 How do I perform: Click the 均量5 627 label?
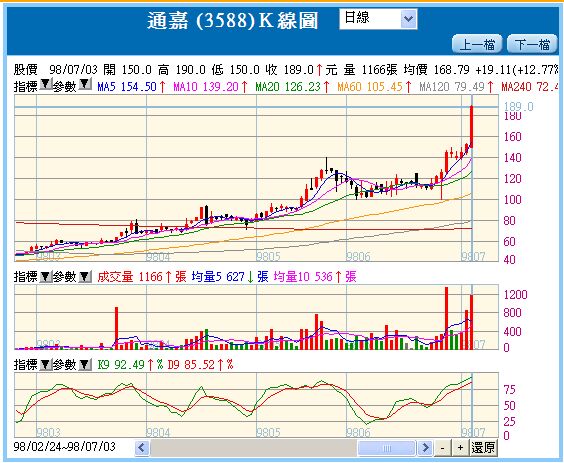[230, 277]
